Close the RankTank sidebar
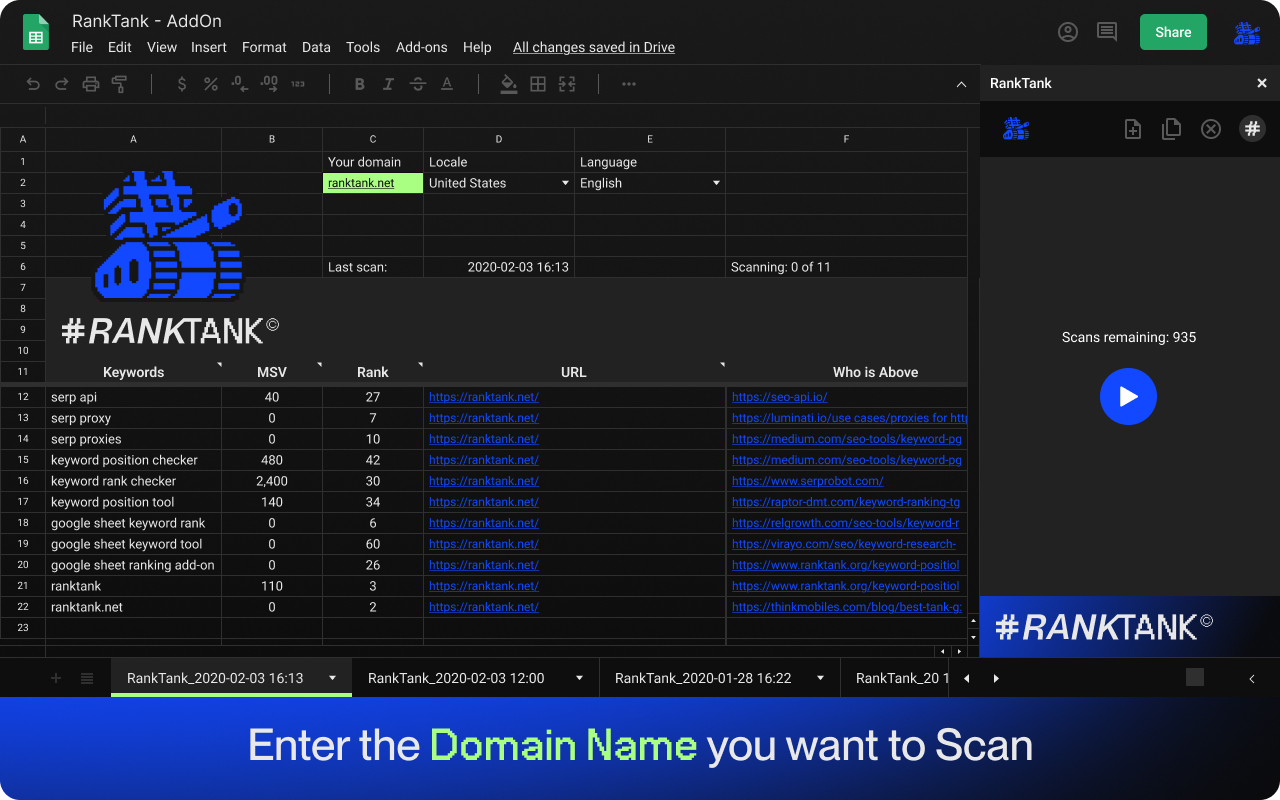Screen dimensions: 1280x800 pos(1262,83)
